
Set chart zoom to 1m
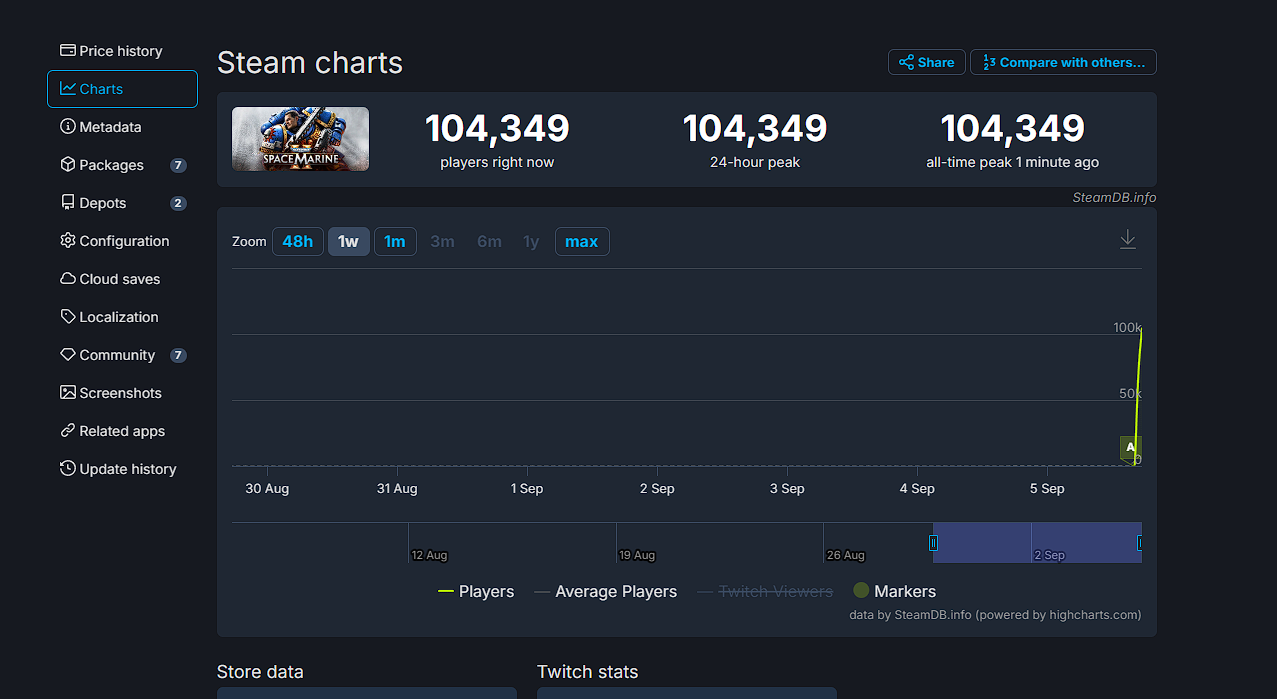pos(395,241)
